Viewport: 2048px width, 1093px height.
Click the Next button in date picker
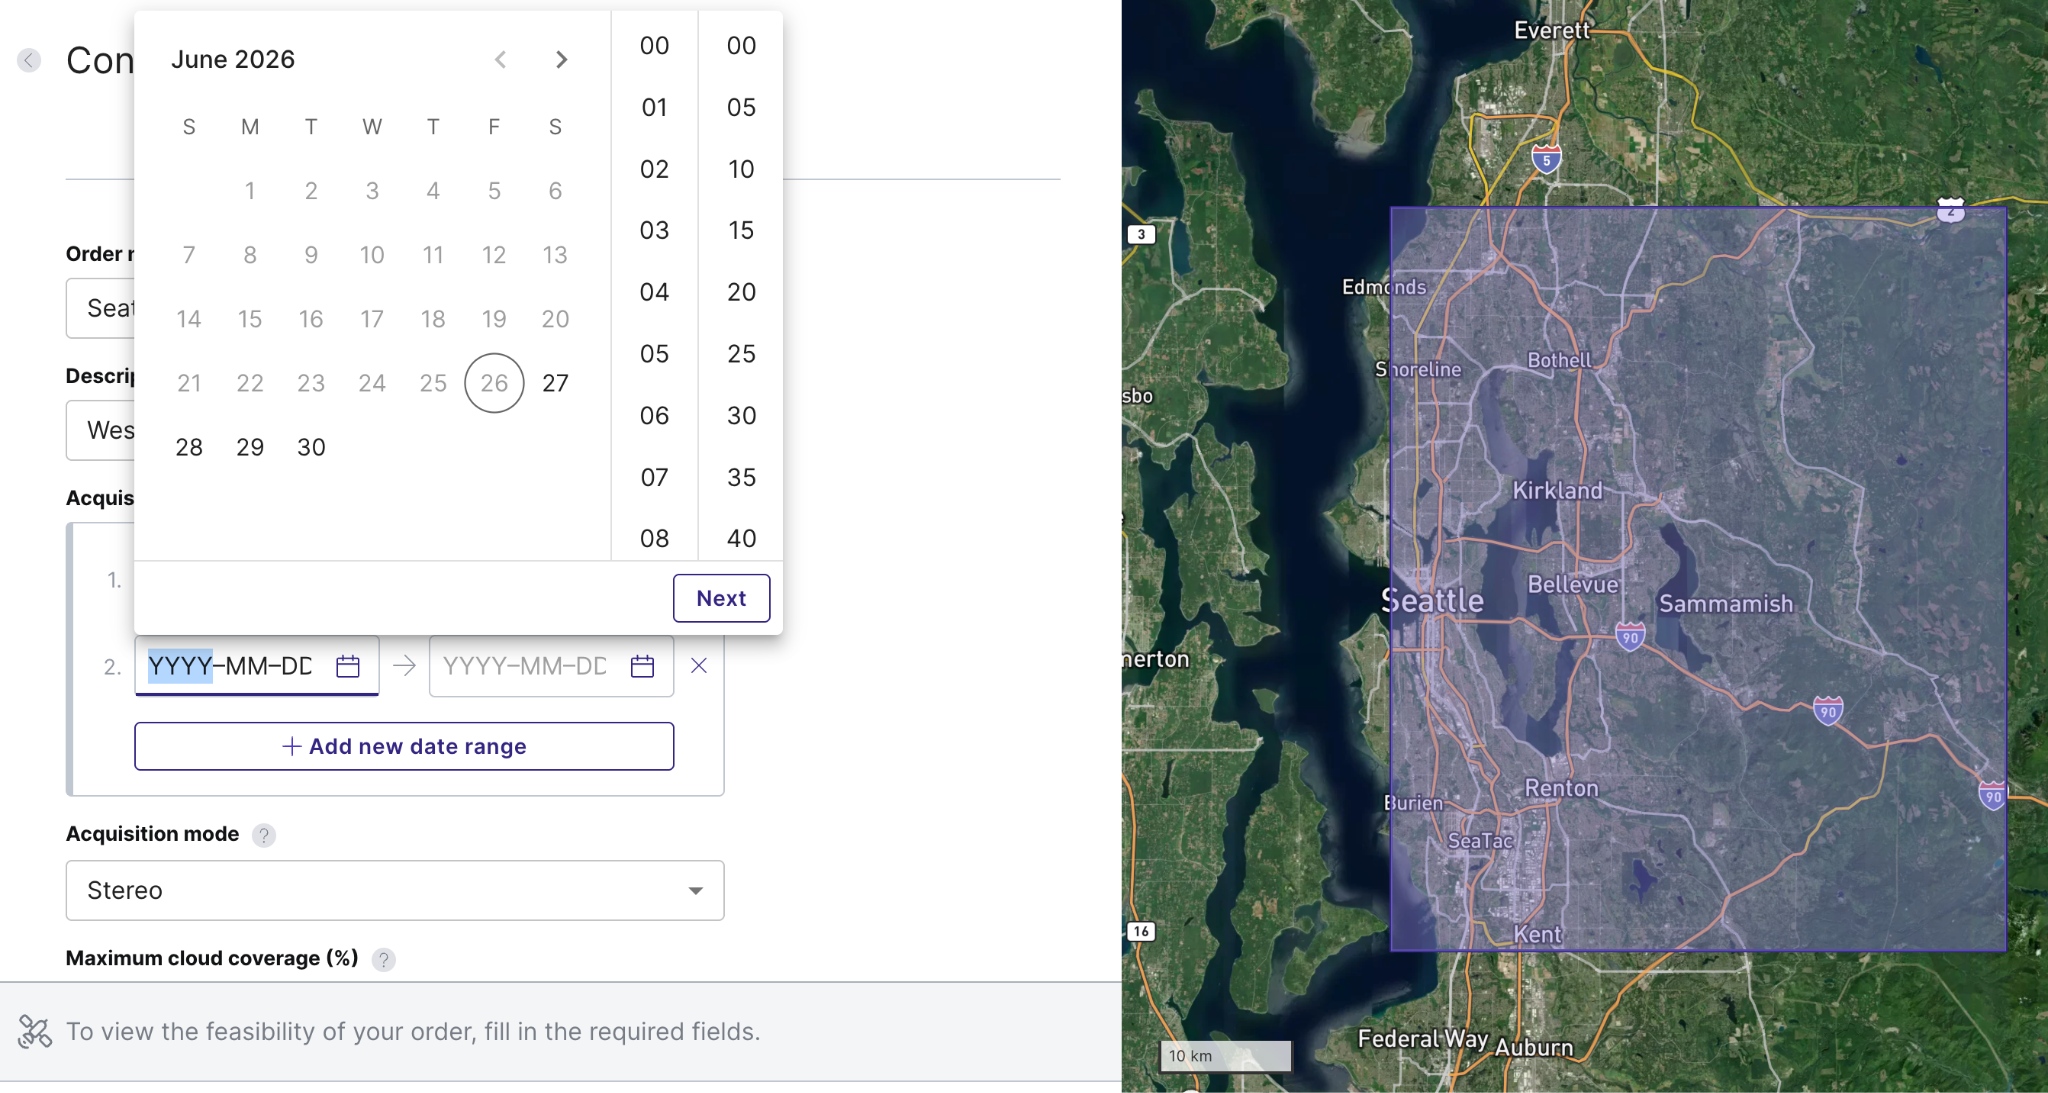pos(721,598)
